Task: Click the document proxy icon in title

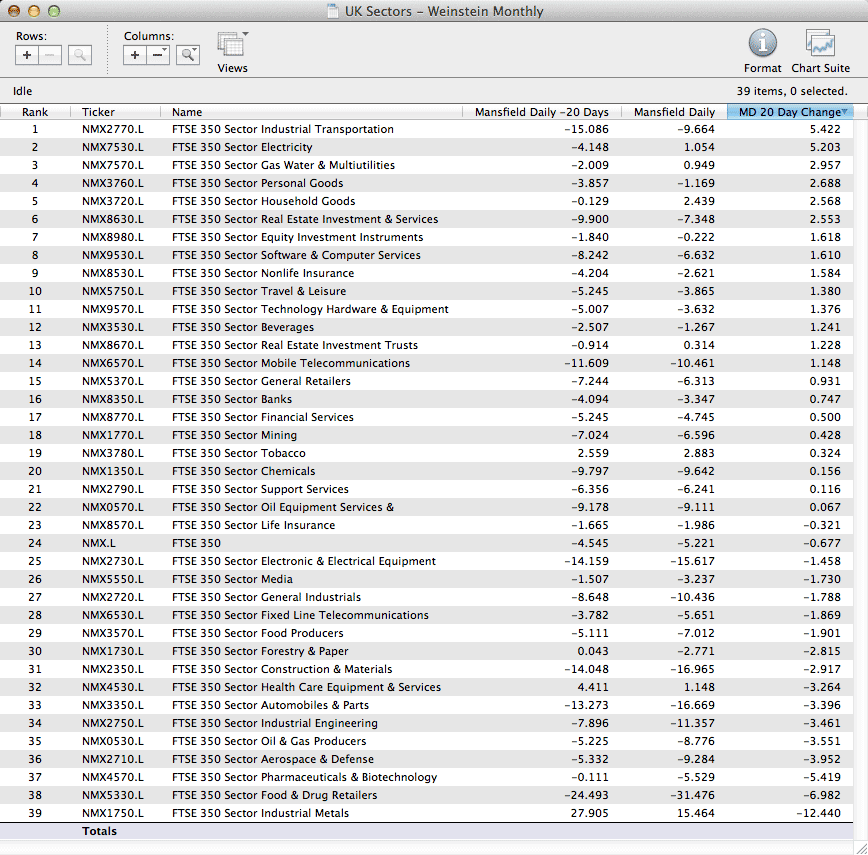Action: tap(333, 12)
